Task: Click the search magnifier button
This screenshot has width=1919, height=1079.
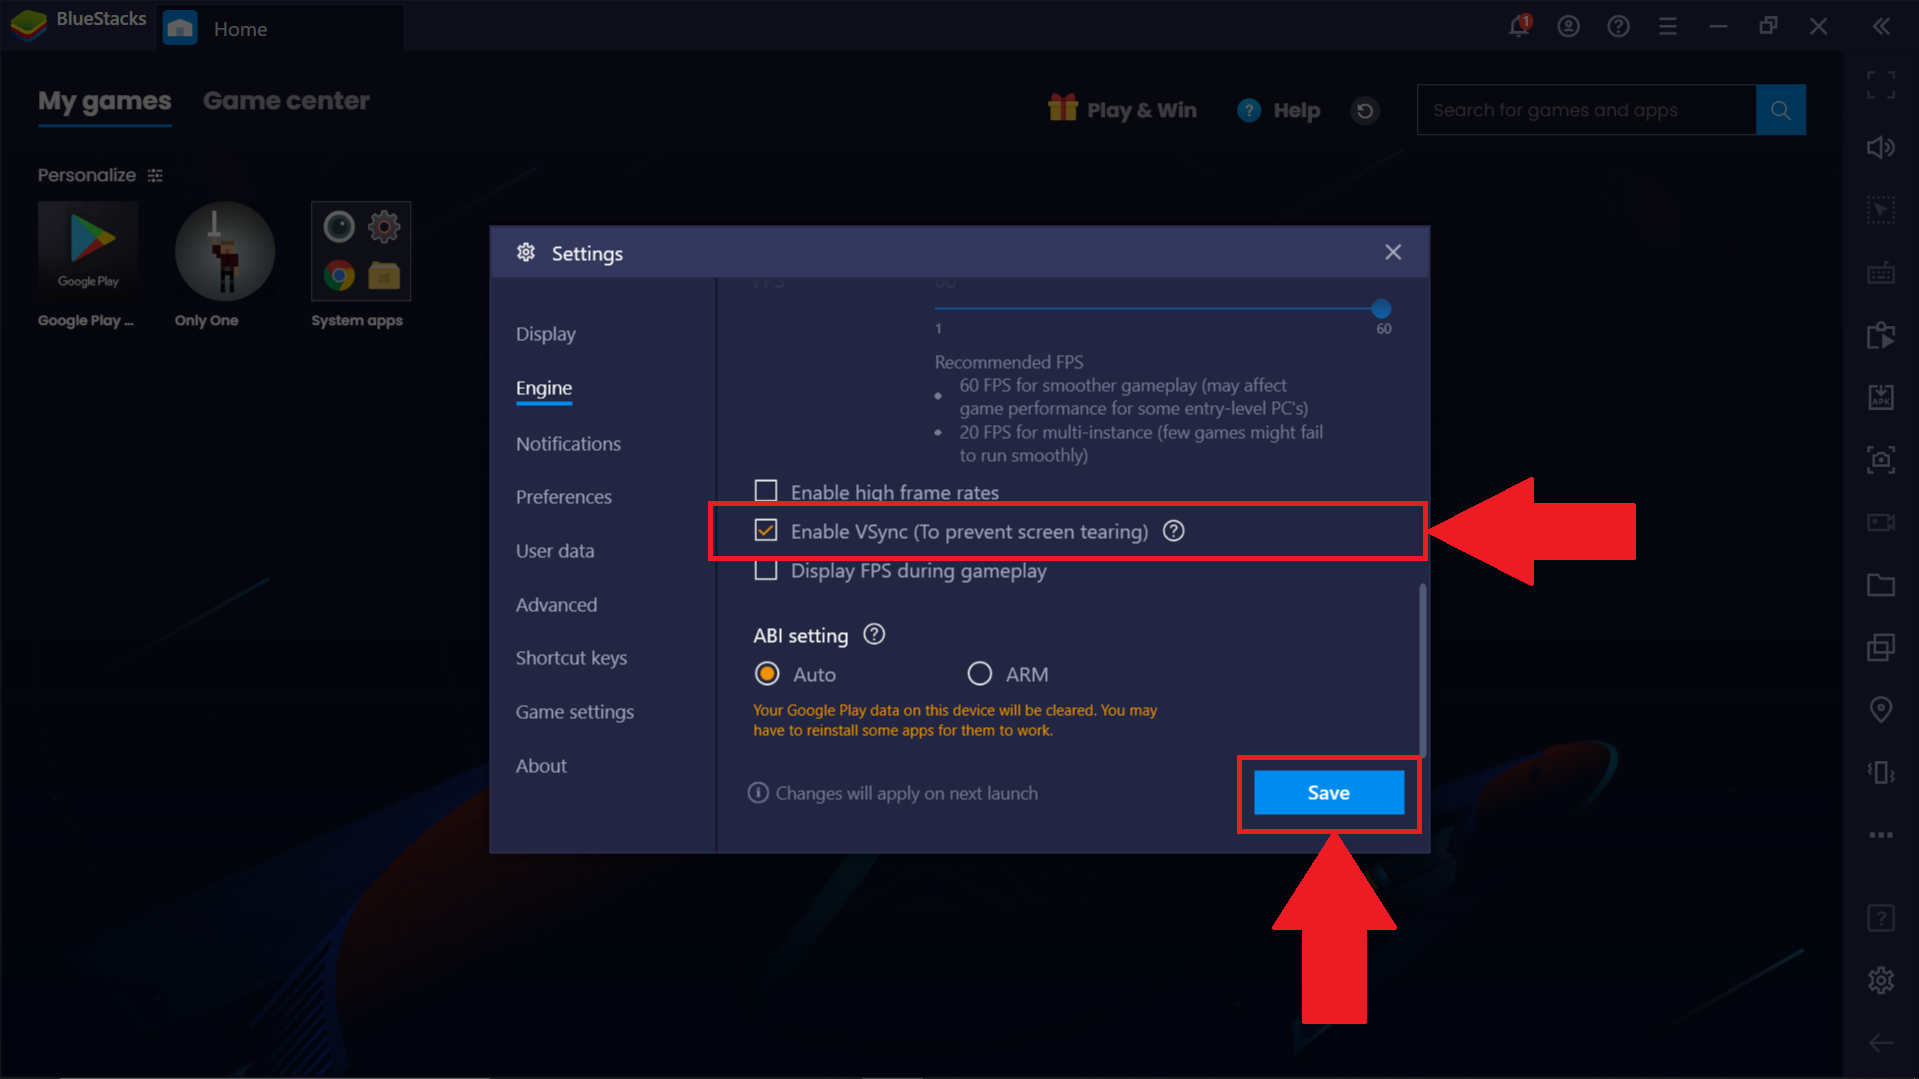Action: (x=1781, y=110)
